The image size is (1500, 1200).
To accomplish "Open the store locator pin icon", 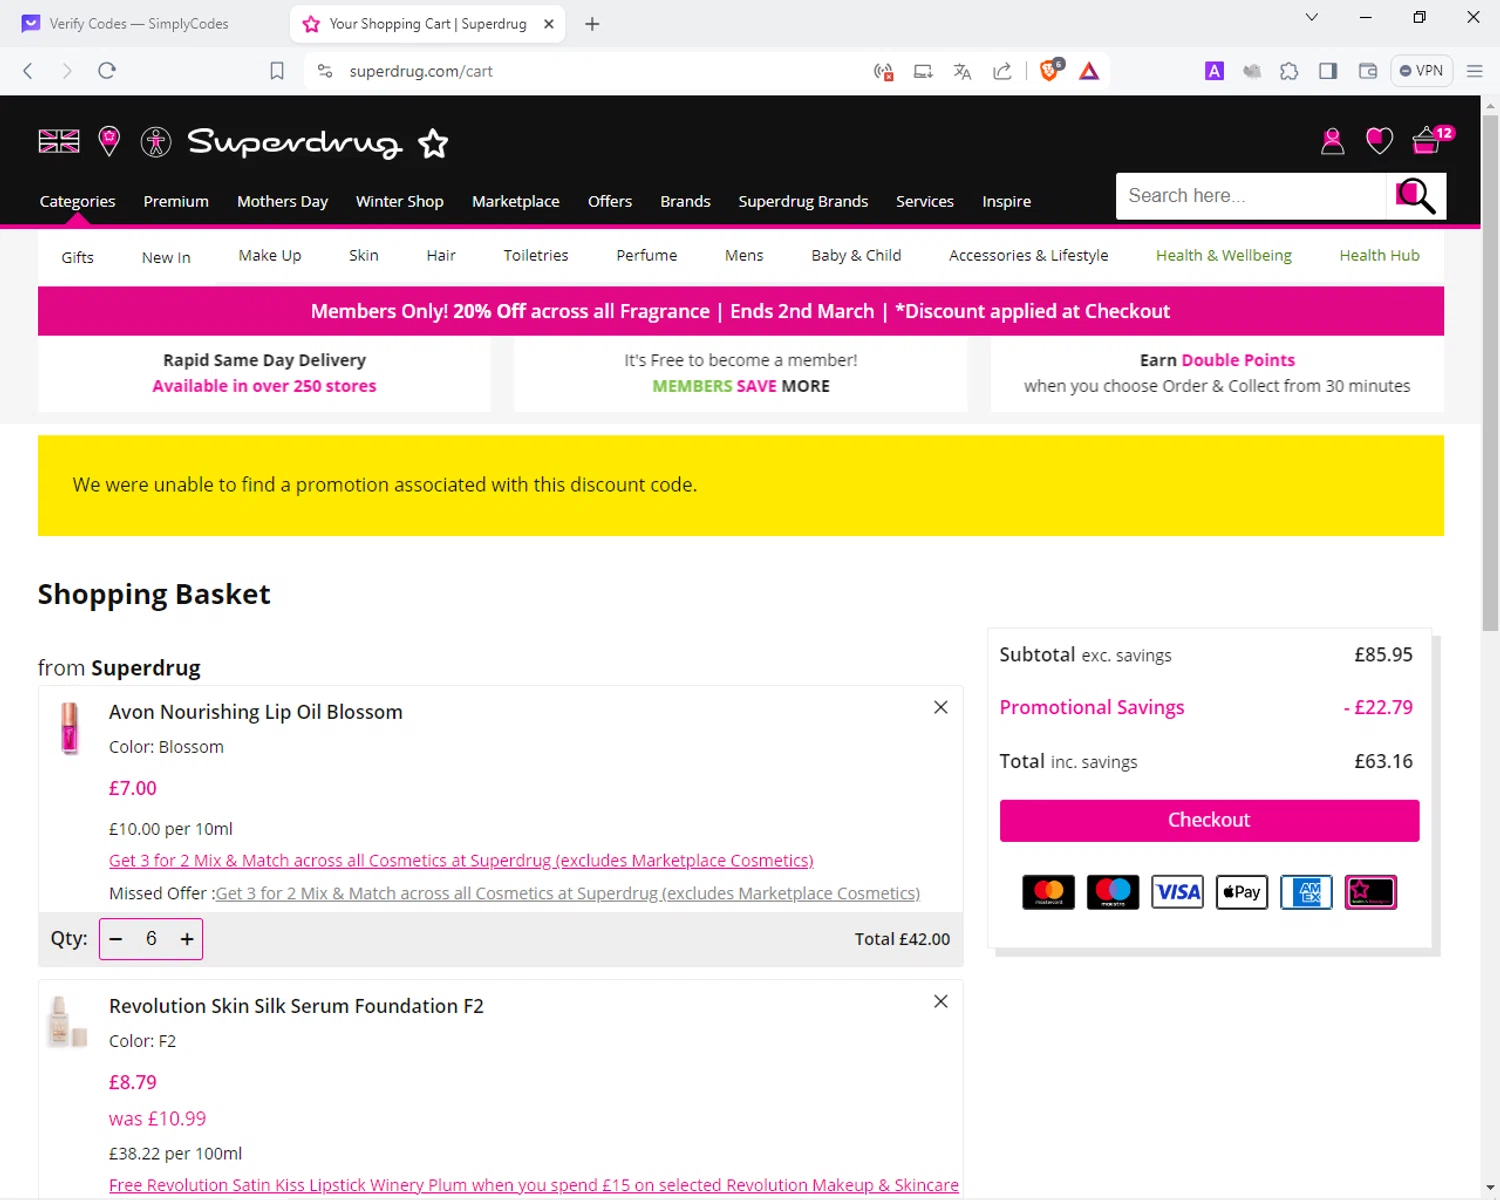I will coord(109,141).
